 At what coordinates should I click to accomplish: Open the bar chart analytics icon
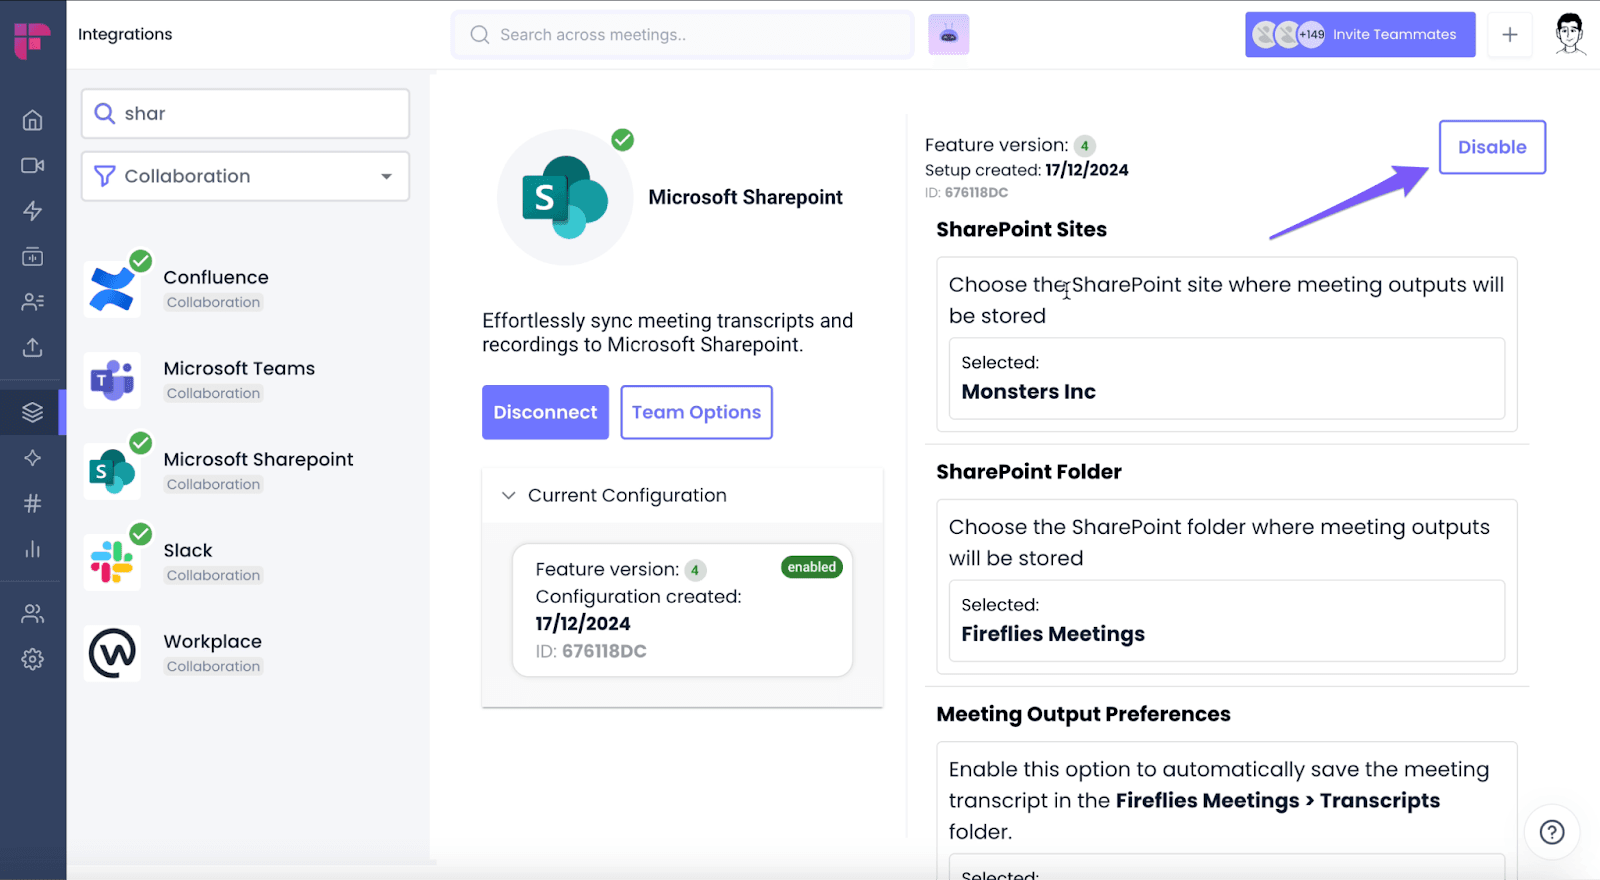(32, 549)
